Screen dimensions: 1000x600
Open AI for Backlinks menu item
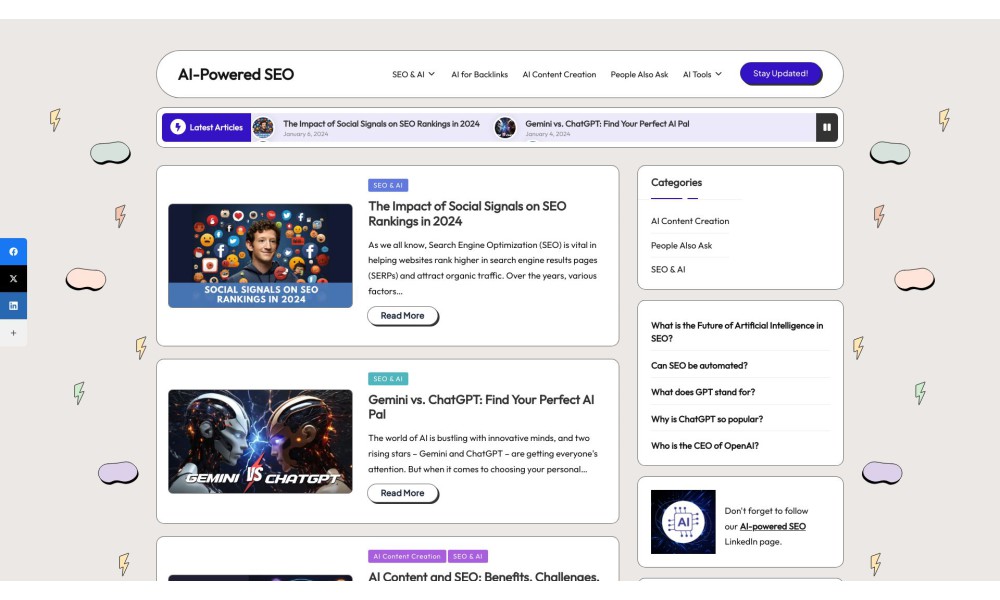(480, 75)
